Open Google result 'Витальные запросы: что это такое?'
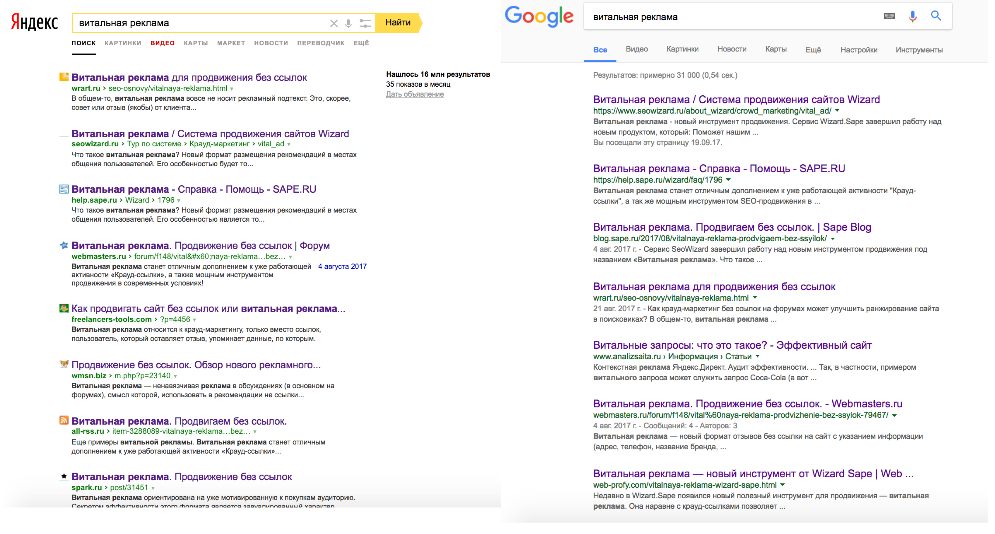The width and height of the screenshot is (995, 534). 732,346
